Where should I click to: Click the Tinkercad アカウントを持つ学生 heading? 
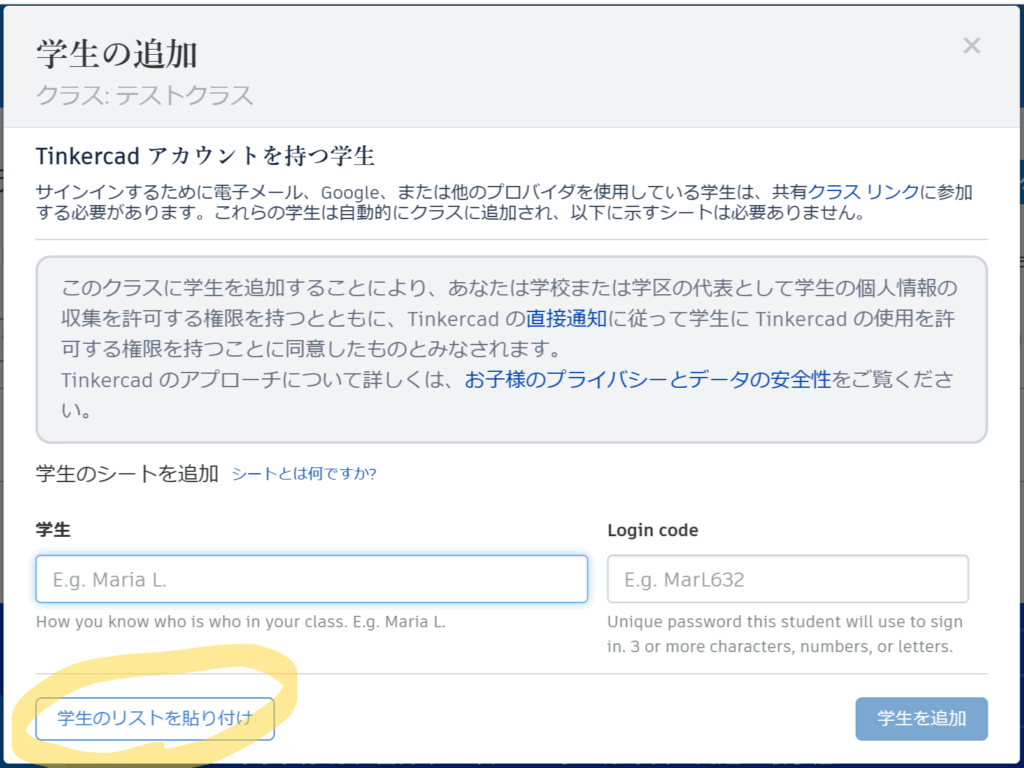(205, 156)
